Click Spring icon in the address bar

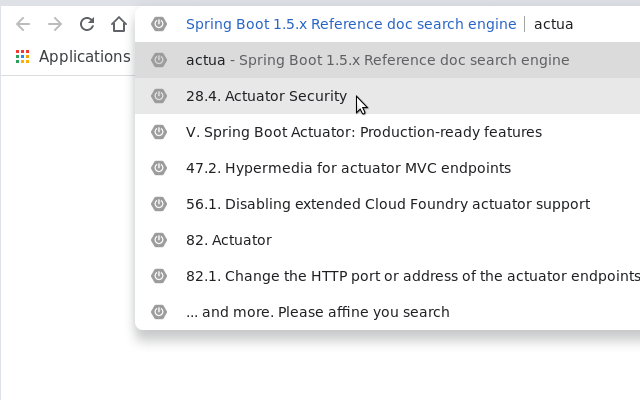(158, 24)
